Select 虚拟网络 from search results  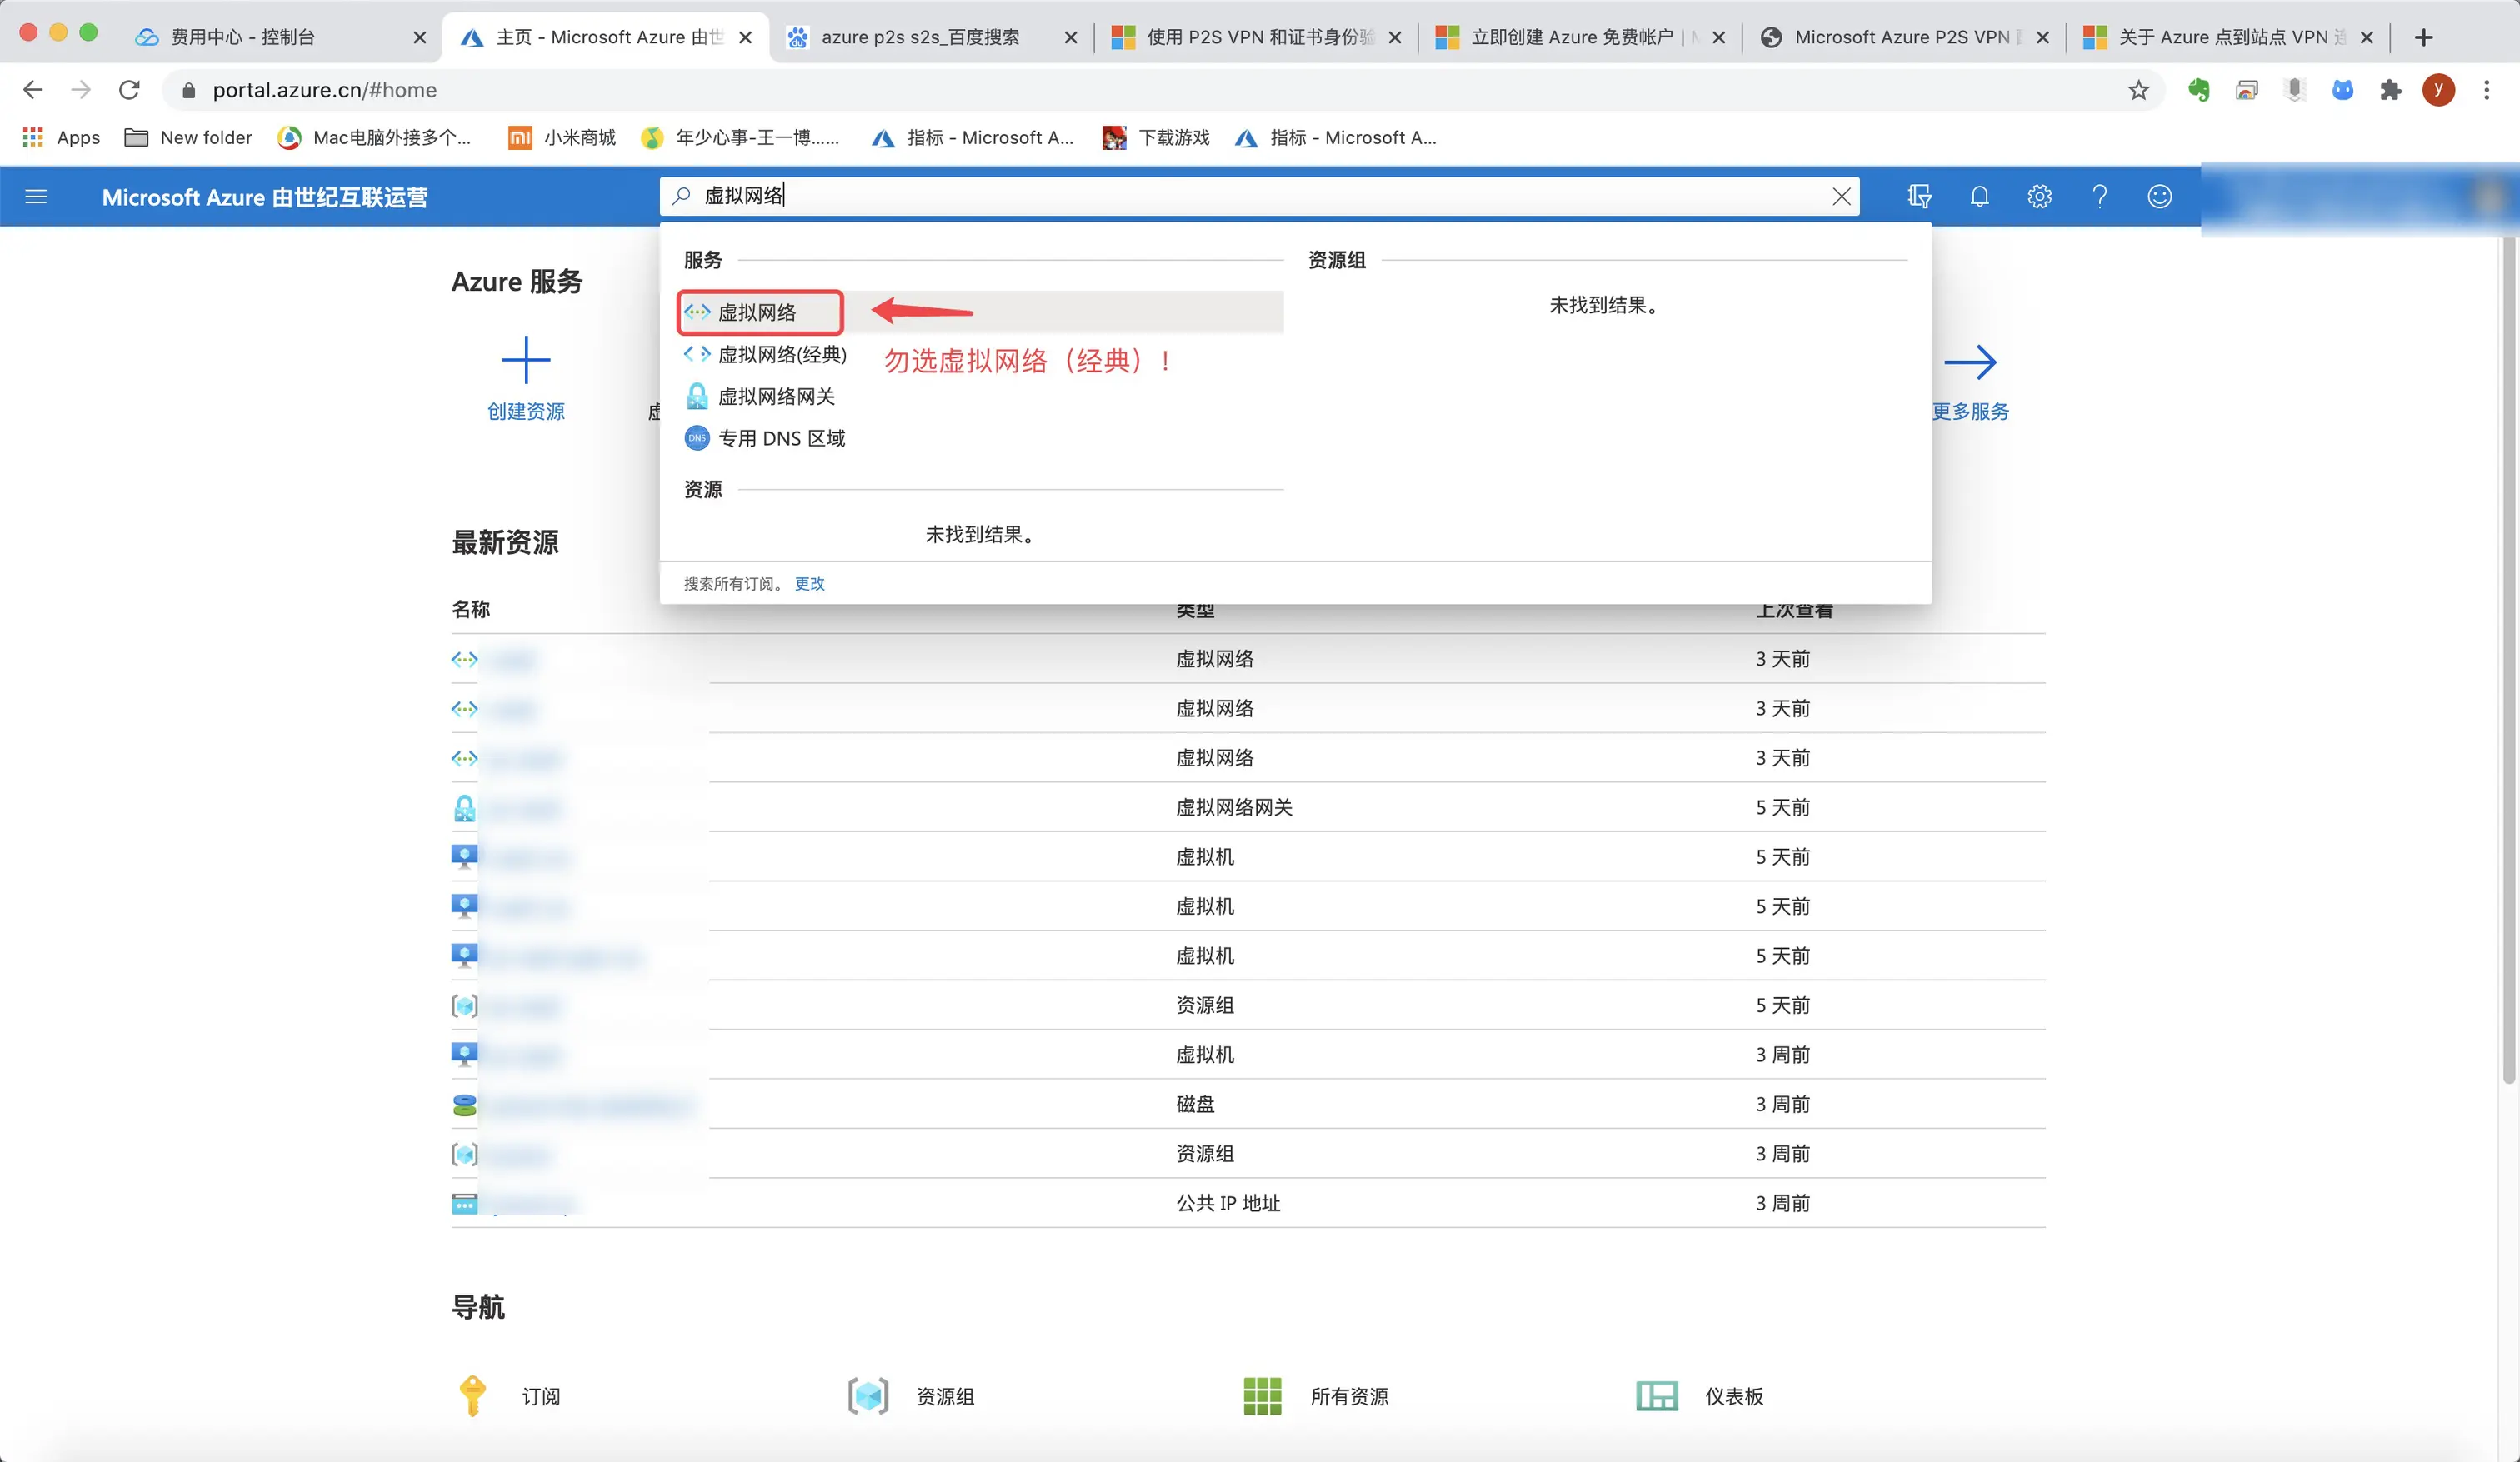(x=758, y=313)
